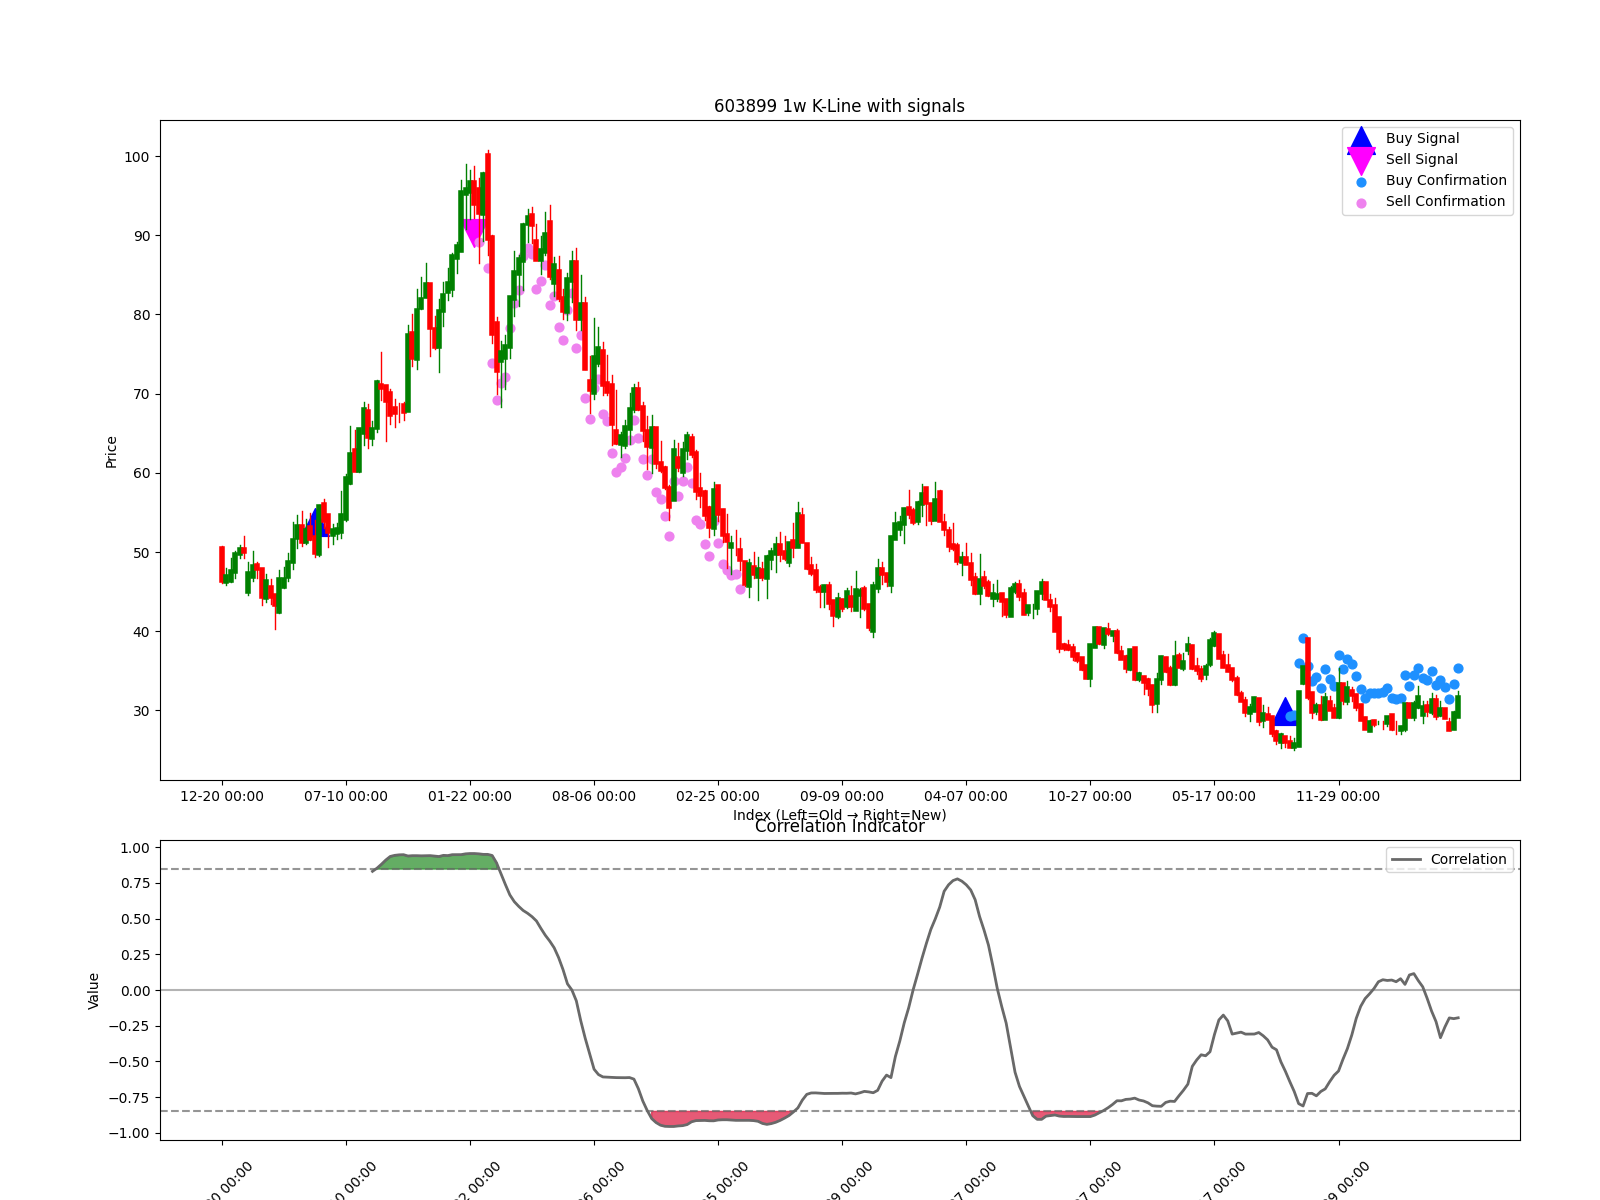Image resolution: width=1600 pixels, height=1200 pixels.
Task: Click the correlation axis tick '−0.50'
Action: 130,1062
